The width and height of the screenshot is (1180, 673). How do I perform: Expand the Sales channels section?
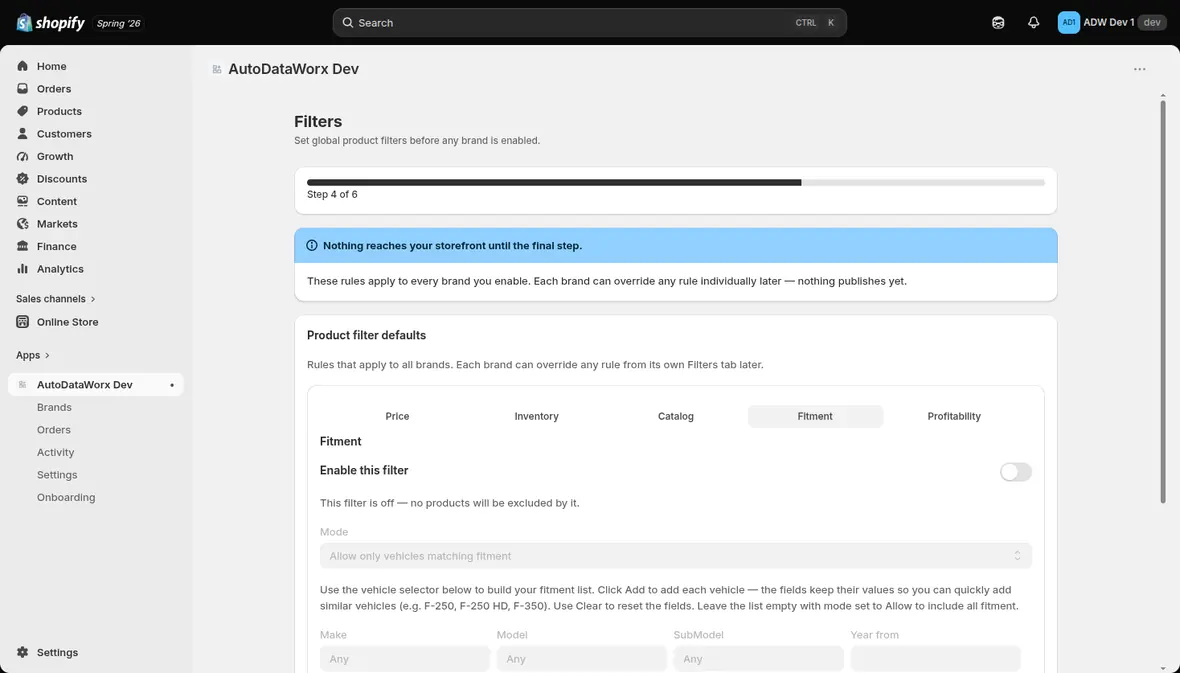[56, 299]
